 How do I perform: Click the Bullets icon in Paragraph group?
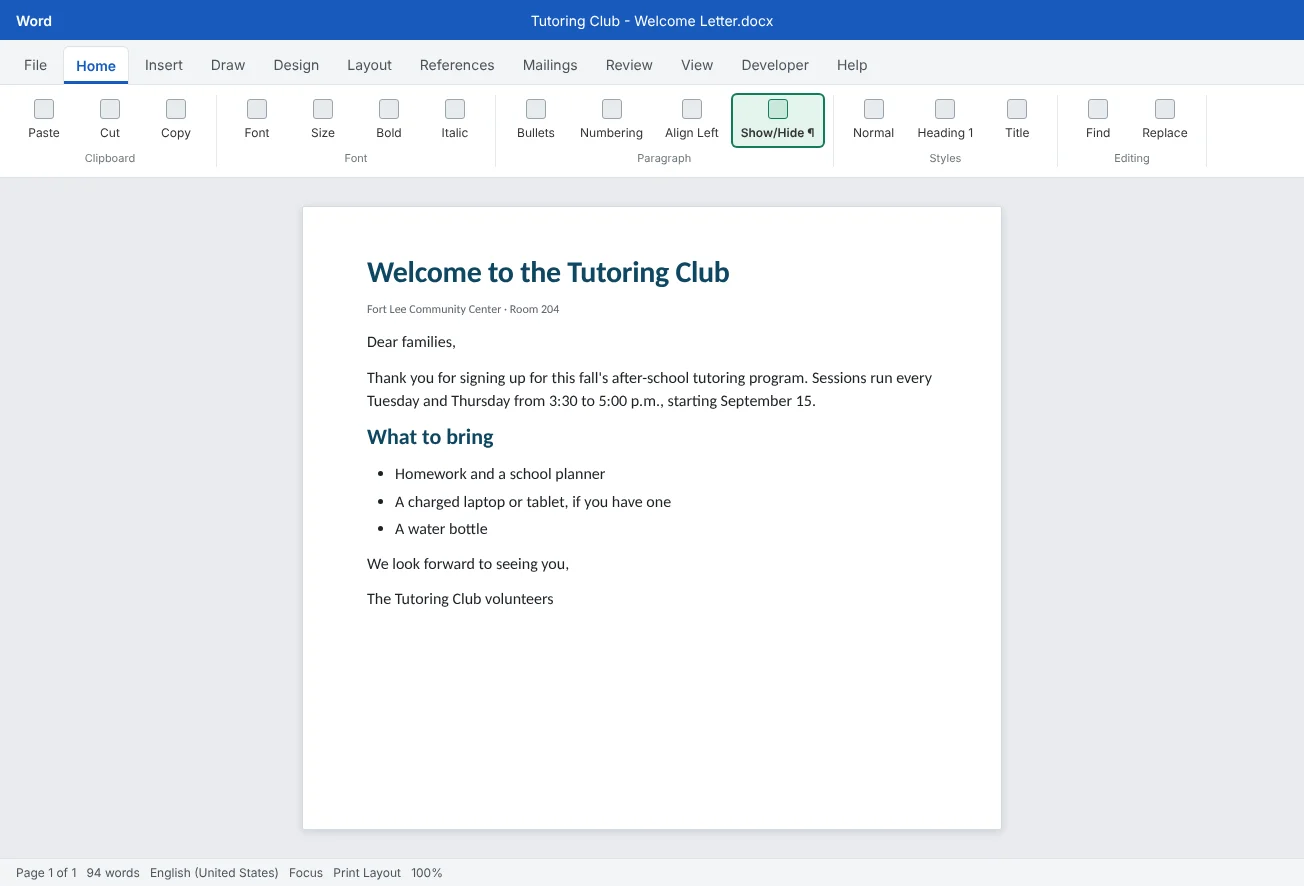click(536, 109)
